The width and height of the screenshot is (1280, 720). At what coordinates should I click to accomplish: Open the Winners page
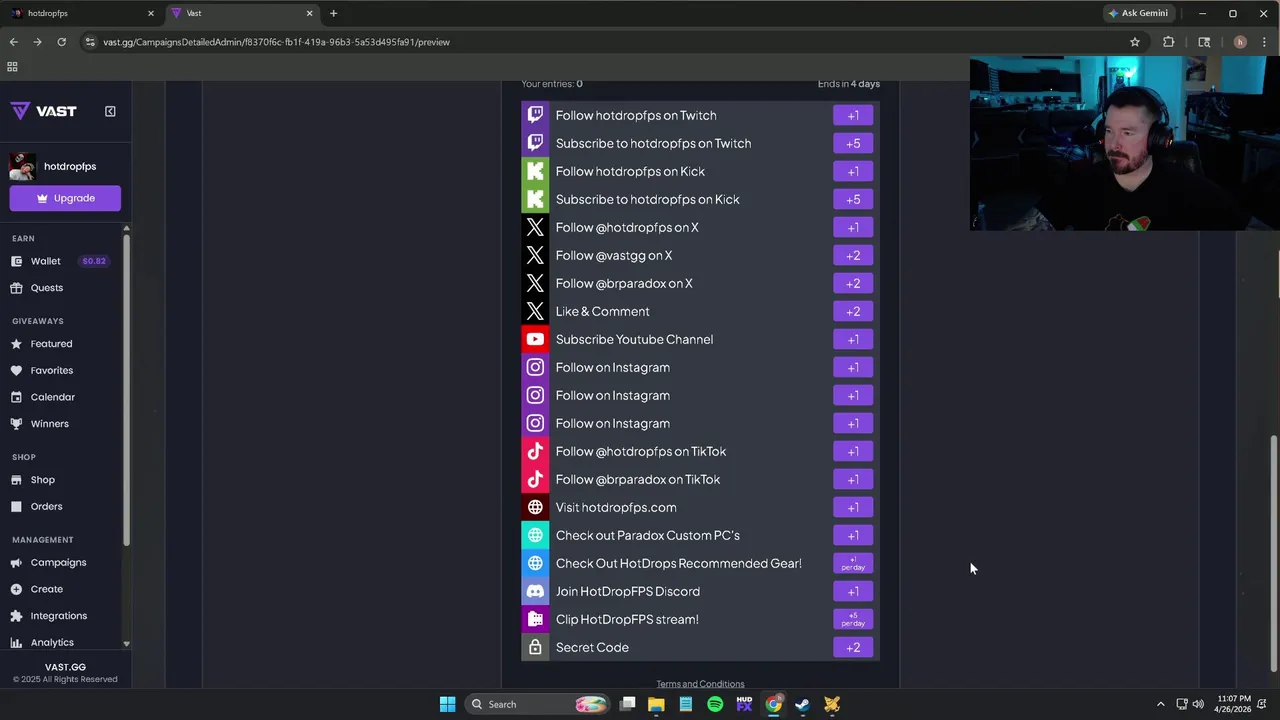pos(40,424)
